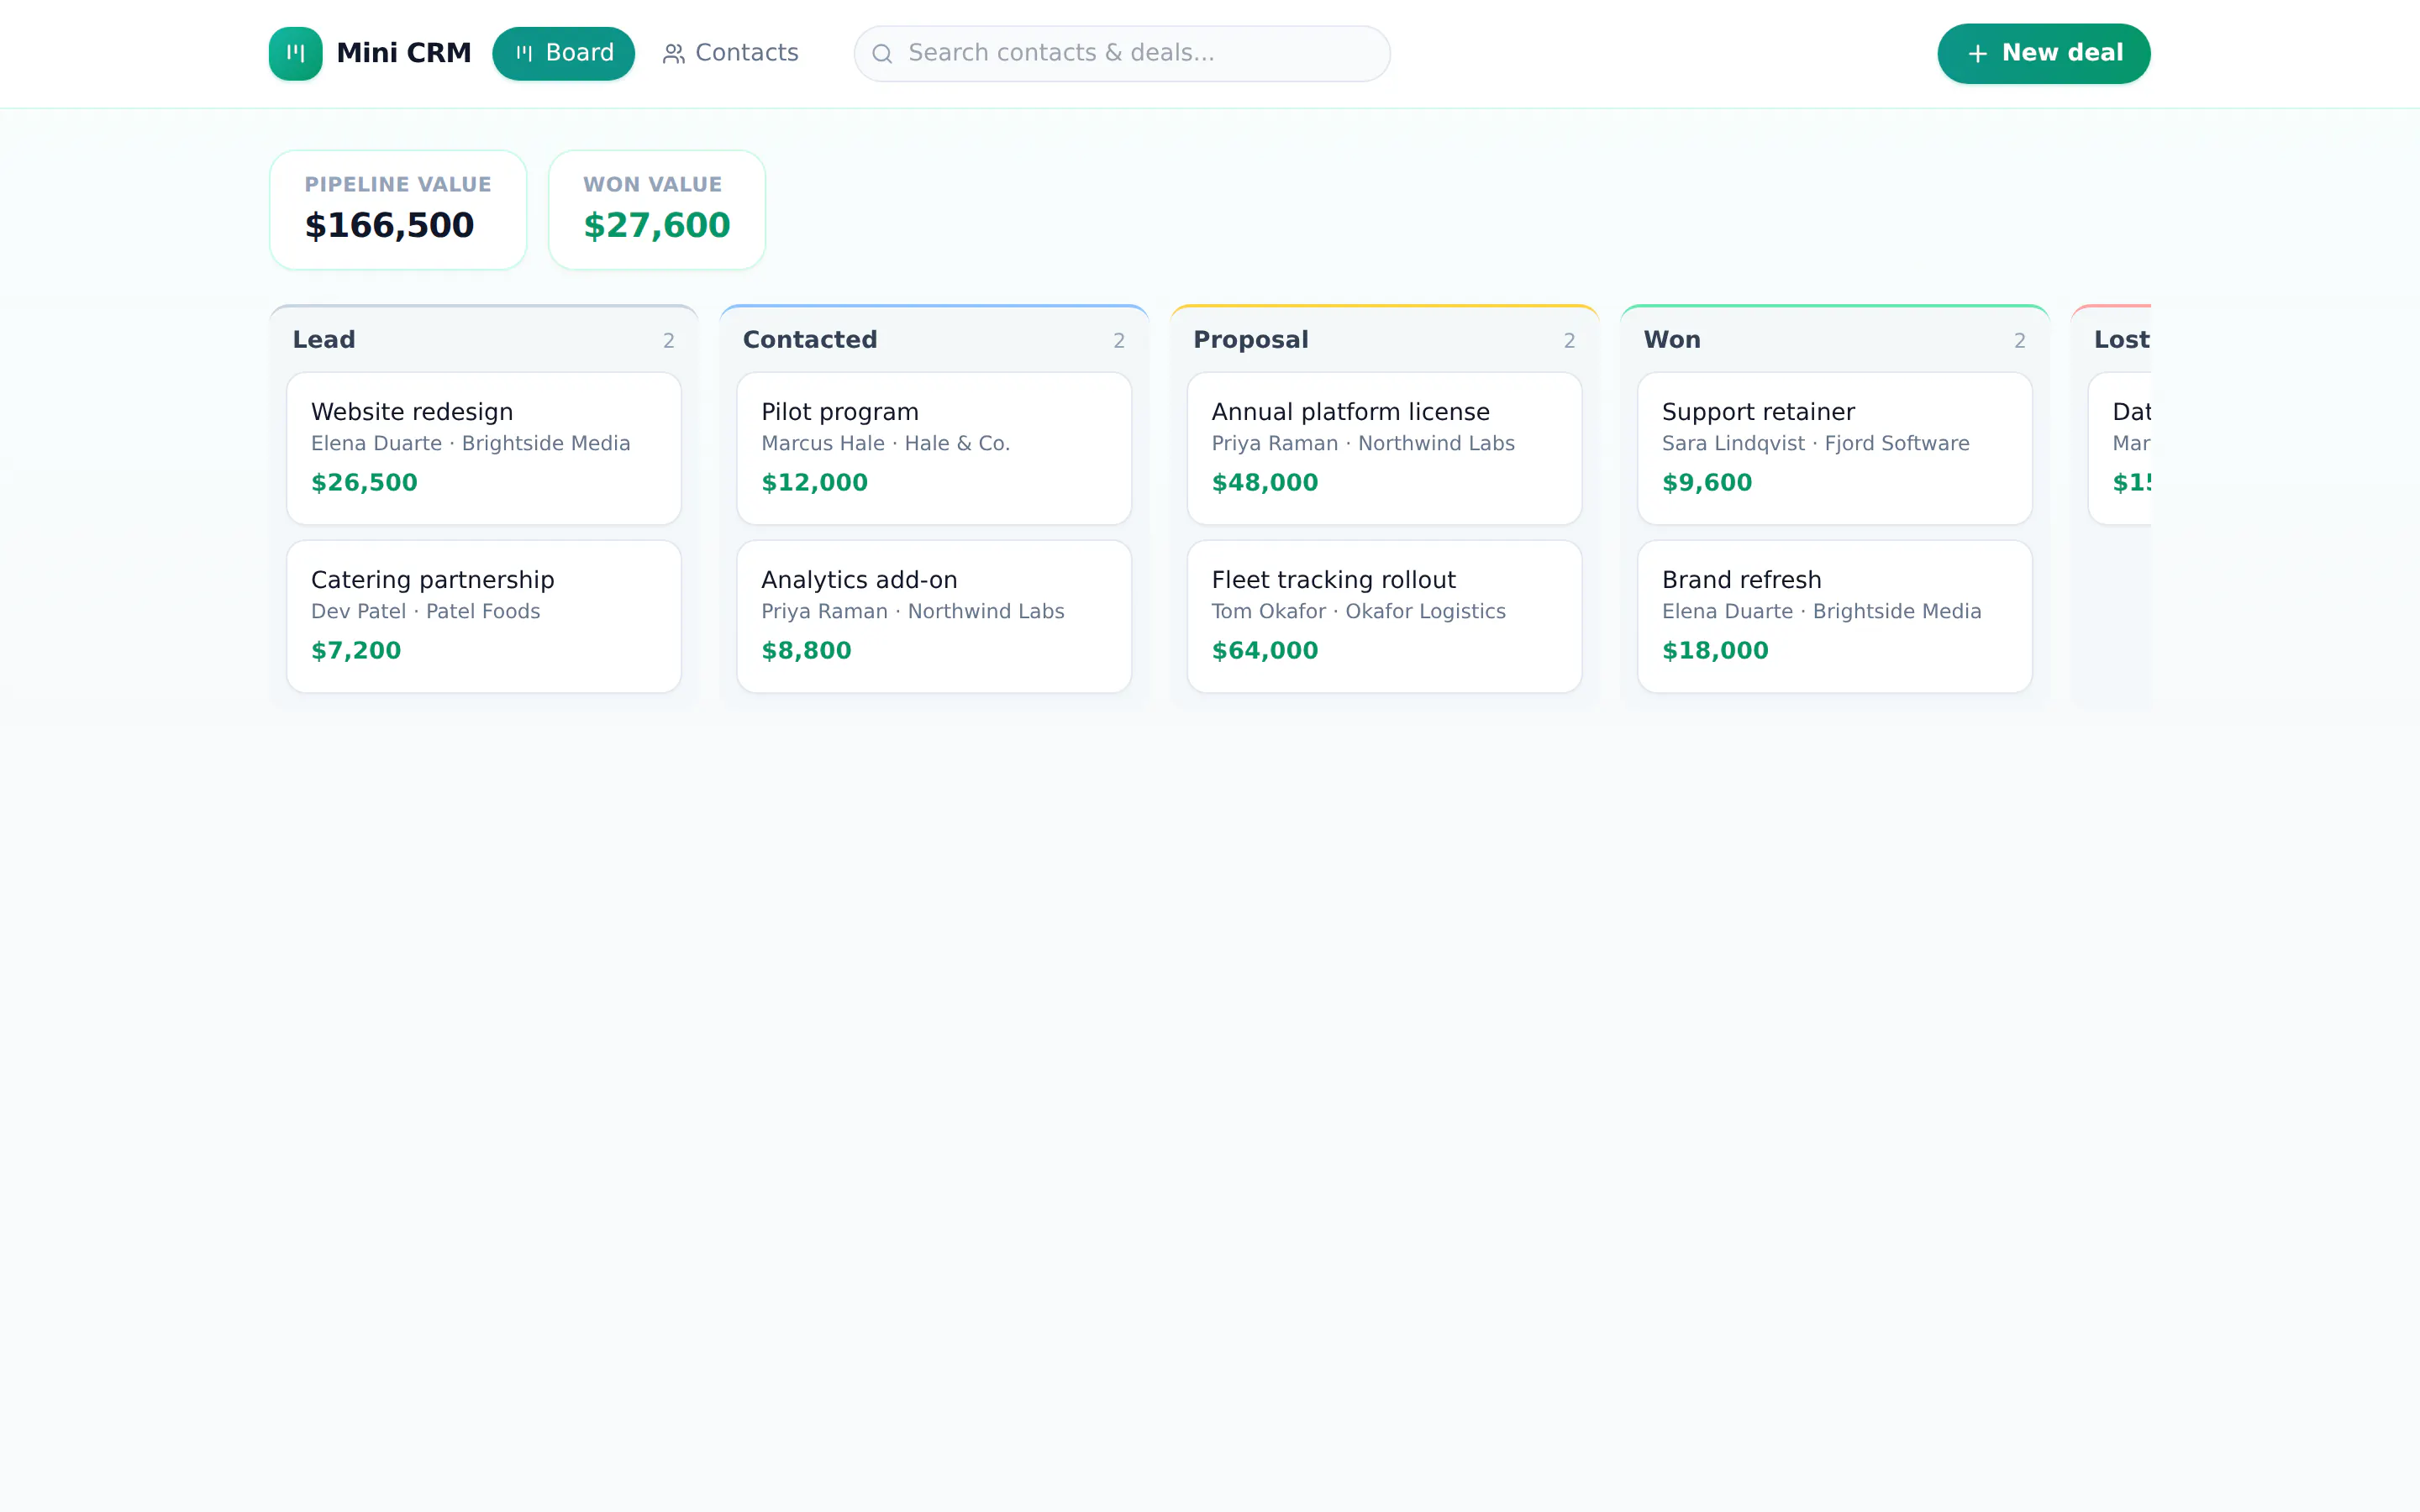Click the board icon in the Board tab
Image resolution: width=2420 pixels, height=1512 pixels.
(524, 53)
